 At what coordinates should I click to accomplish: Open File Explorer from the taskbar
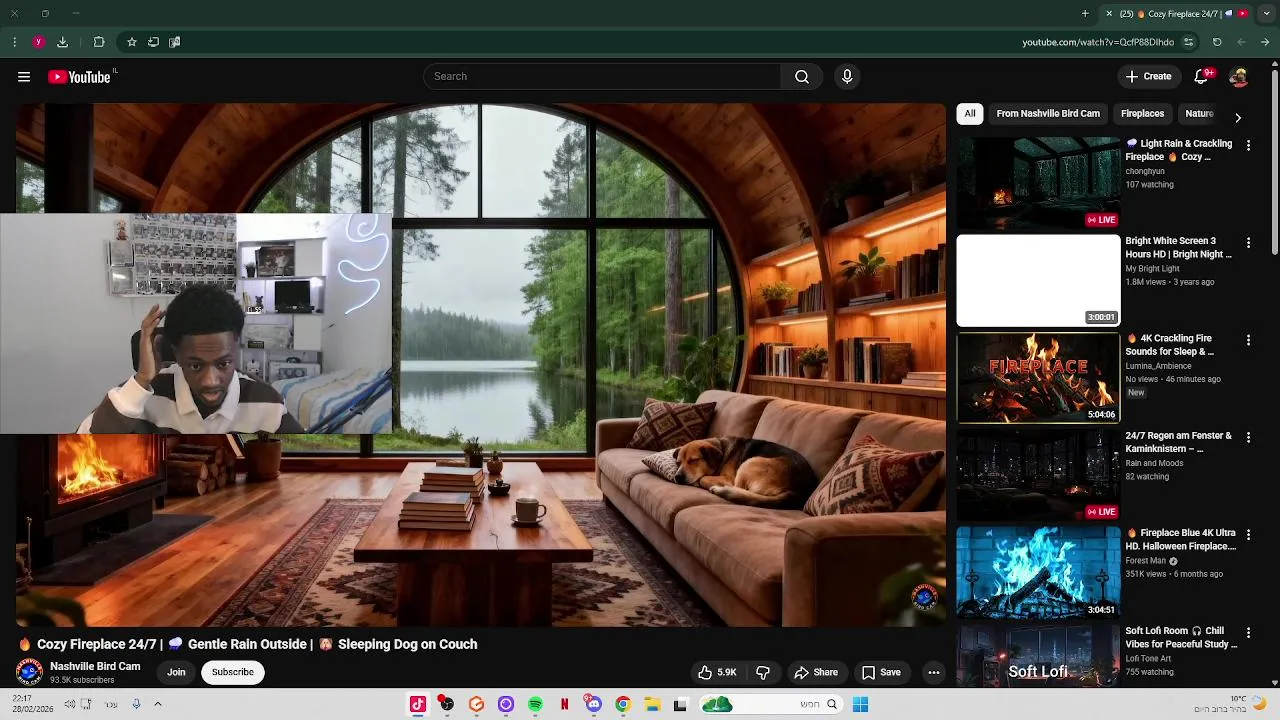(x=652, y=705)
